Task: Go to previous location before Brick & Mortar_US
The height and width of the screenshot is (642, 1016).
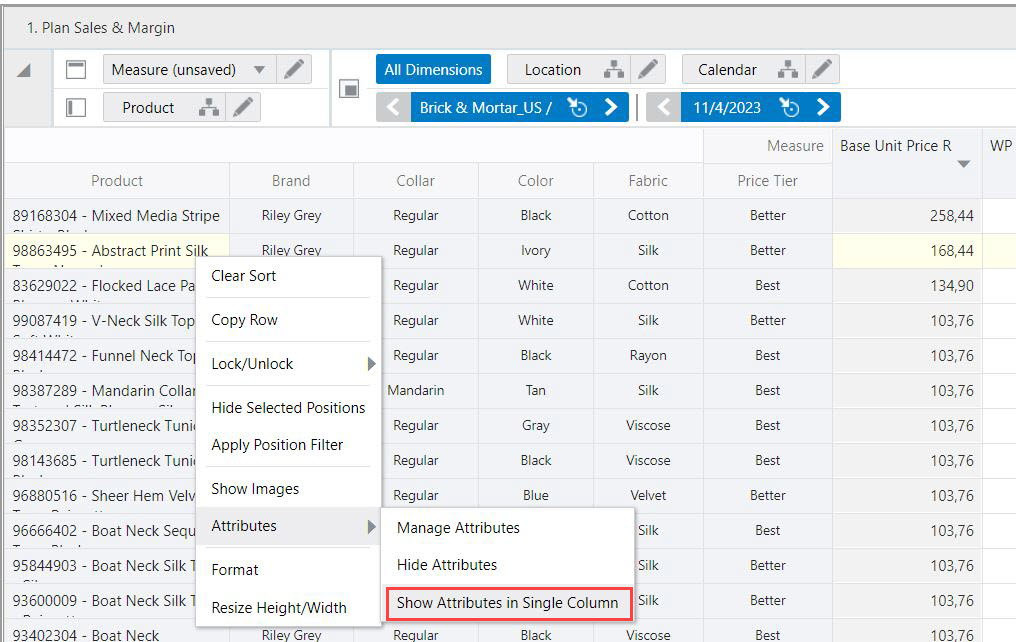Action: tap(393, 107)
